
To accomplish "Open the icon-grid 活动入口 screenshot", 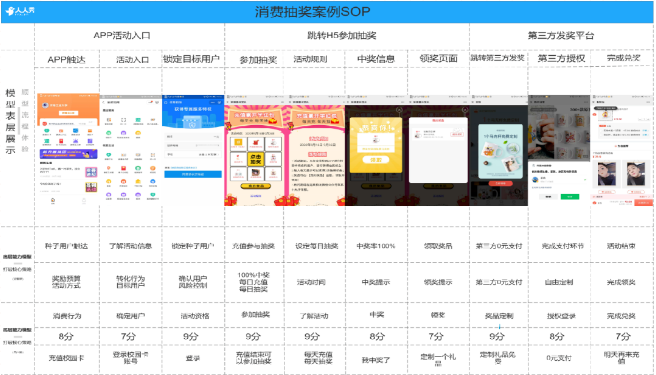I will pyautogui.click(x=131, y=150).
